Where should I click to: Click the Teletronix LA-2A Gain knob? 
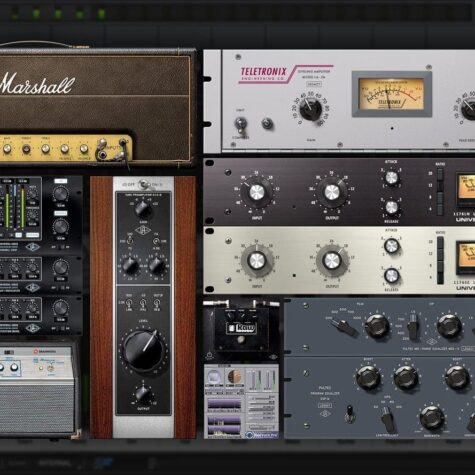click(x=311, y=109)
